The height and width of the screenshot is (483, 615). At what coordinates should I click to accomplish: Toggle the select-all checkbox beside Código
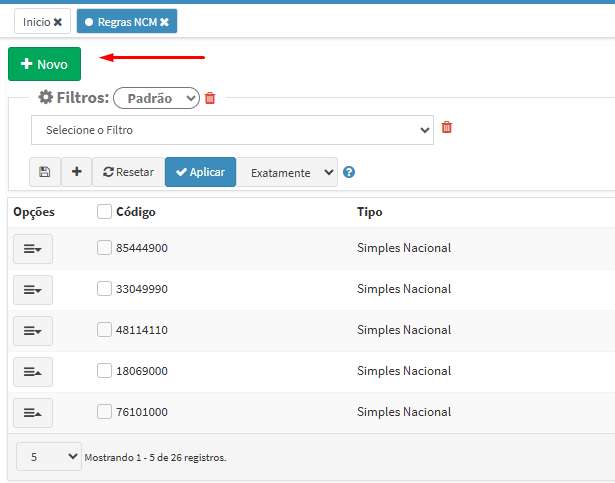click(104, 212)
